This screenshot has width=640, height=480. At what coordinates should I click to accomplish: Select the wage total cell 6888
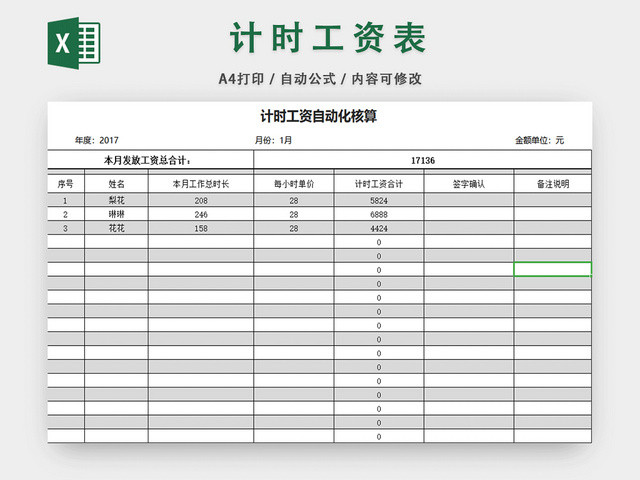click(379, 214)
